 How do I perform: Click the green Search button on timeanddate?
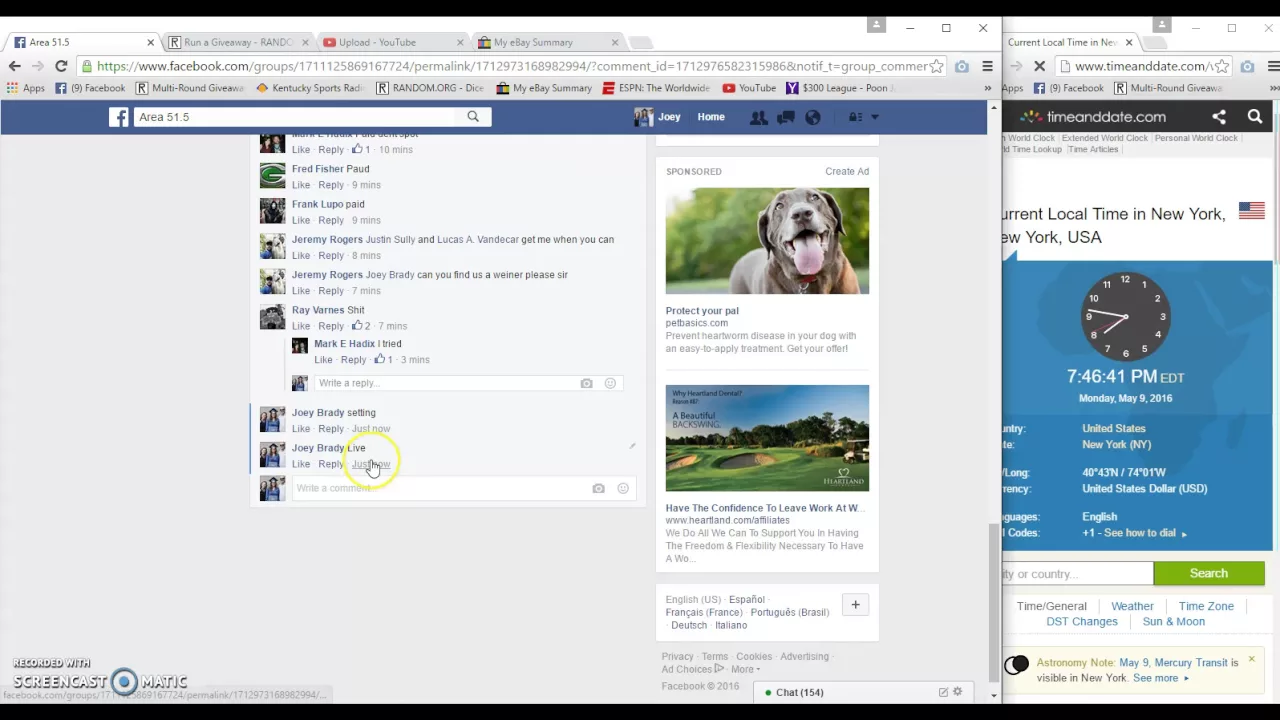pyautogui.click(x=1208, y=574)
